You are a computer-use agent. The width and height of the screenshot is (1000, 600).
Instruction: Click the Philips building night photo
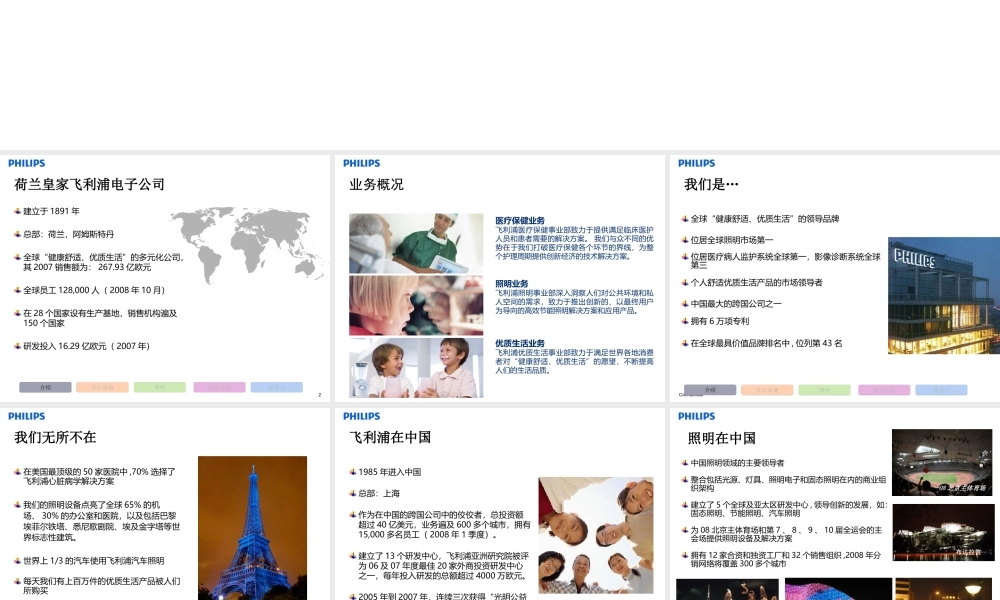(x=944, y=295)
